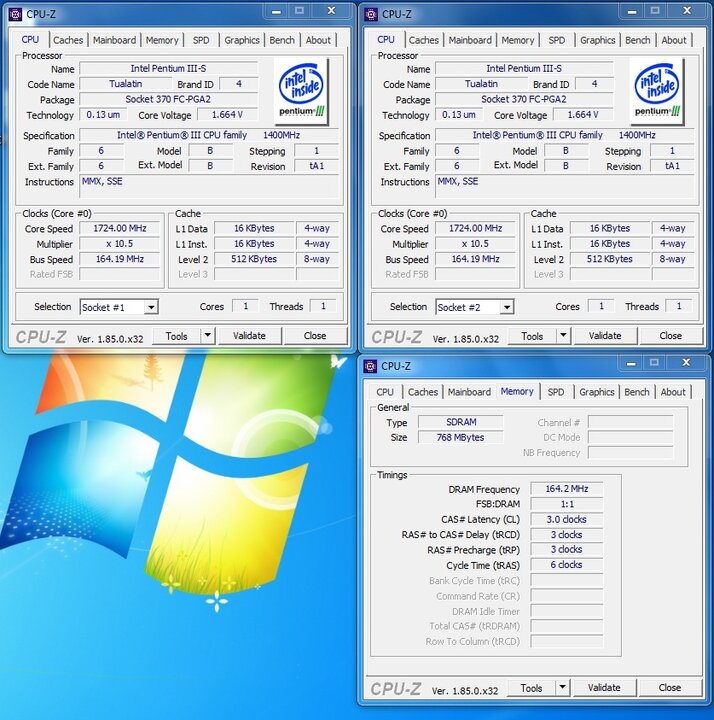Expand the Tools arrow in the Socket #2 window
The width and height of the screenshot is (714, 720).
[563, 336]
